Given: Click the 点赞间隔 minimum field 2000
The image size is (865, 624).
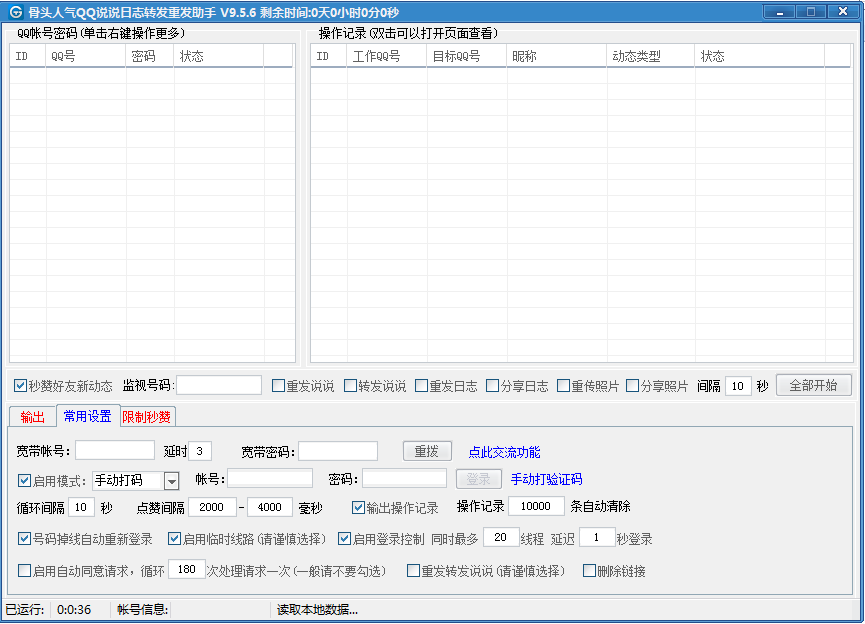Looking at the screenshot, I should click(x=212, y=506).
